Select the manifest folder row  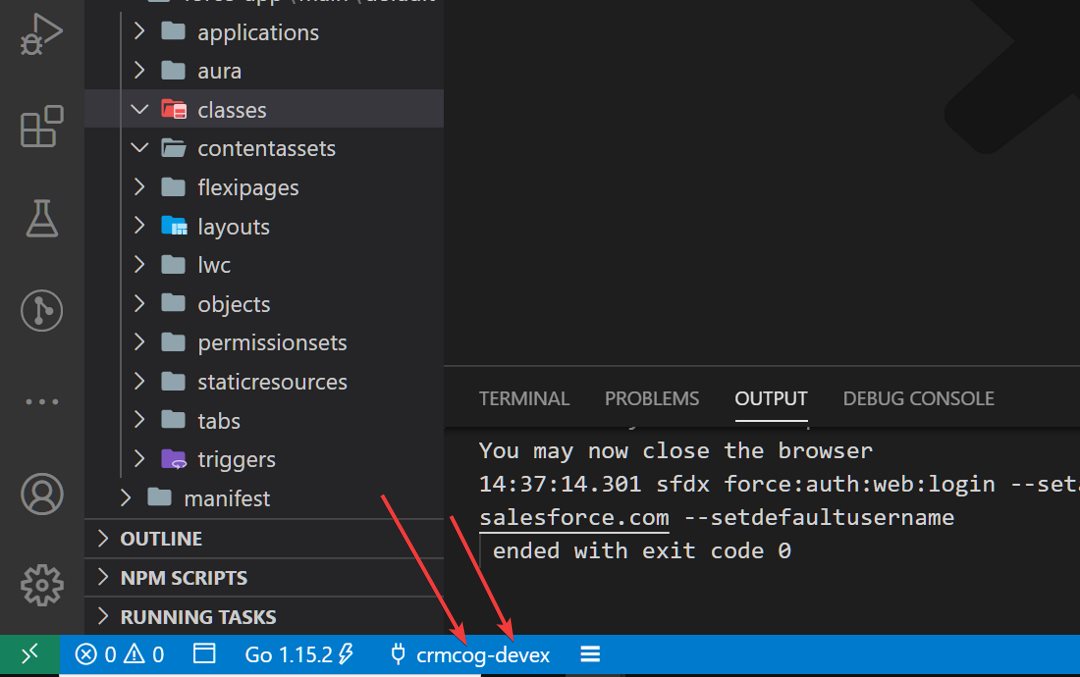click(264, 498)
